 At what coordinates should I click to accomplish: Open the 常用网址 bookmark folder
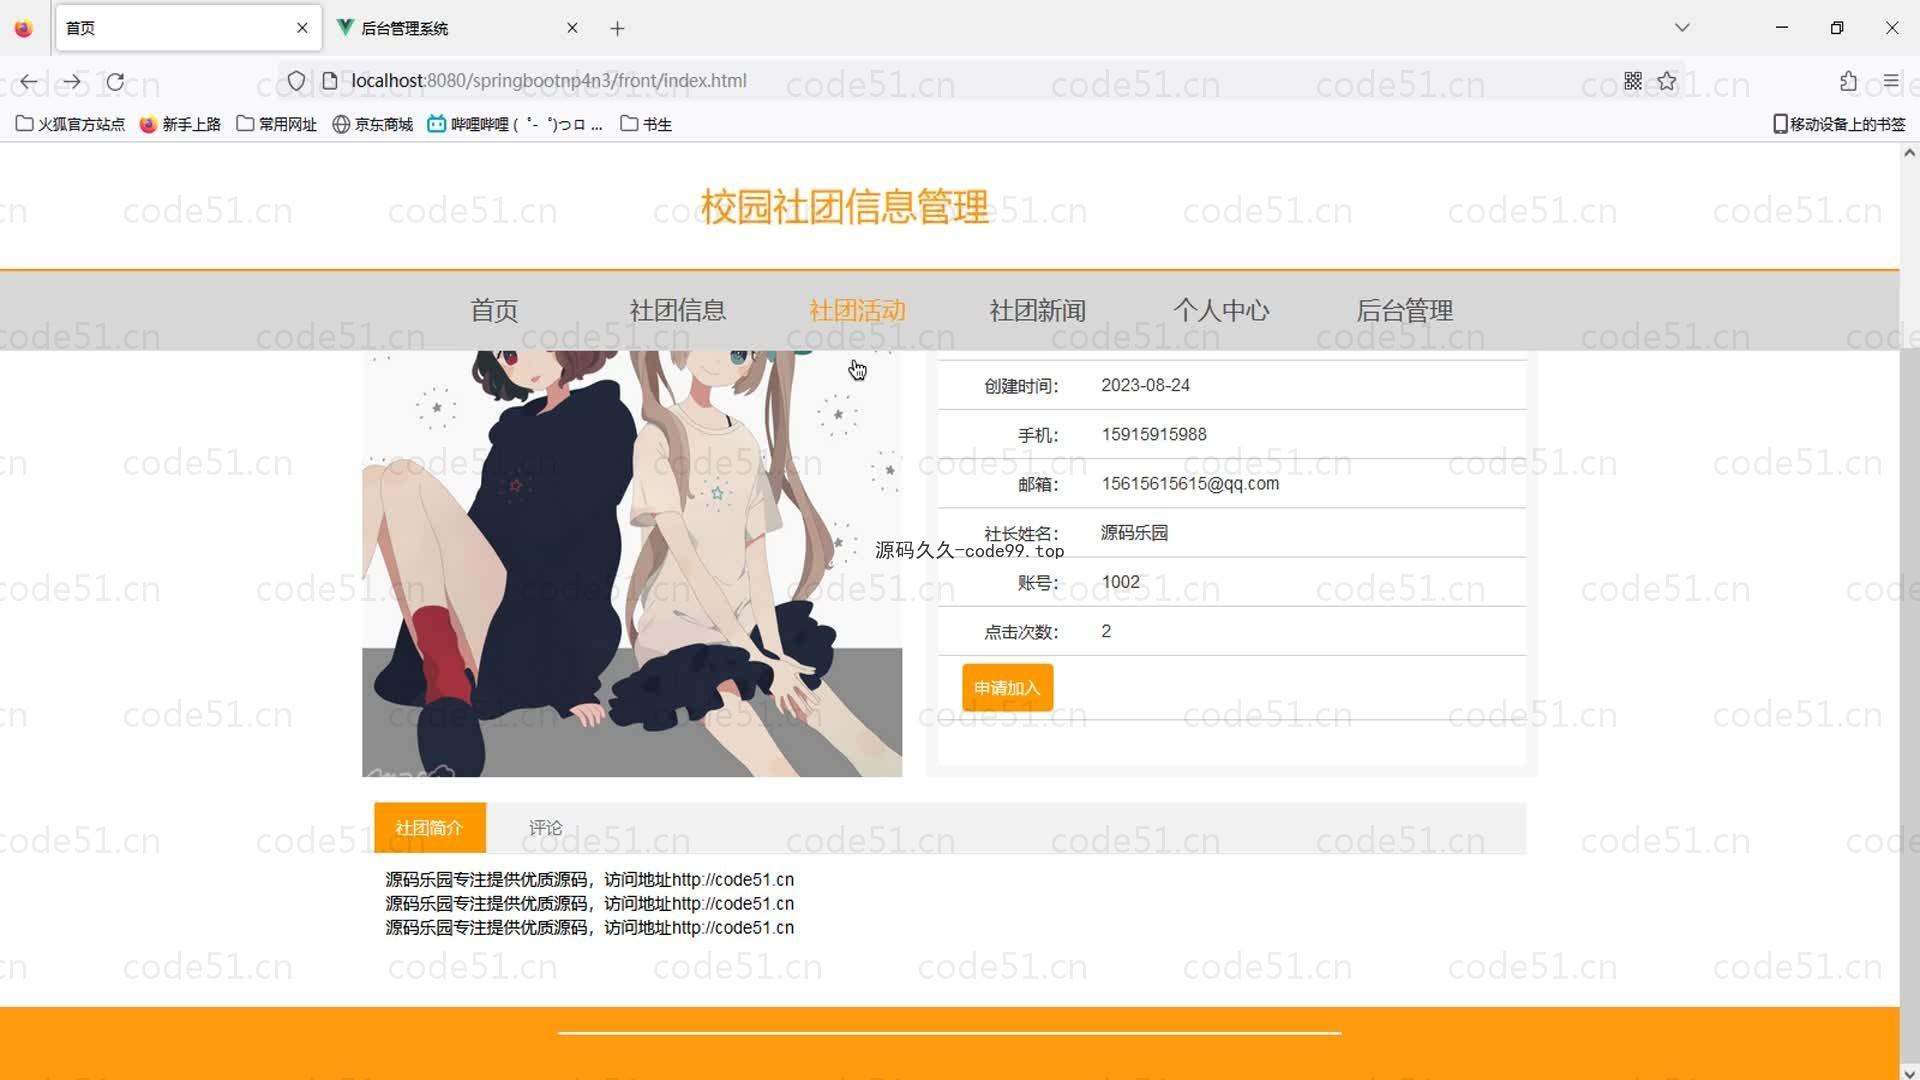pyautogui.click(x=277, y=124)
